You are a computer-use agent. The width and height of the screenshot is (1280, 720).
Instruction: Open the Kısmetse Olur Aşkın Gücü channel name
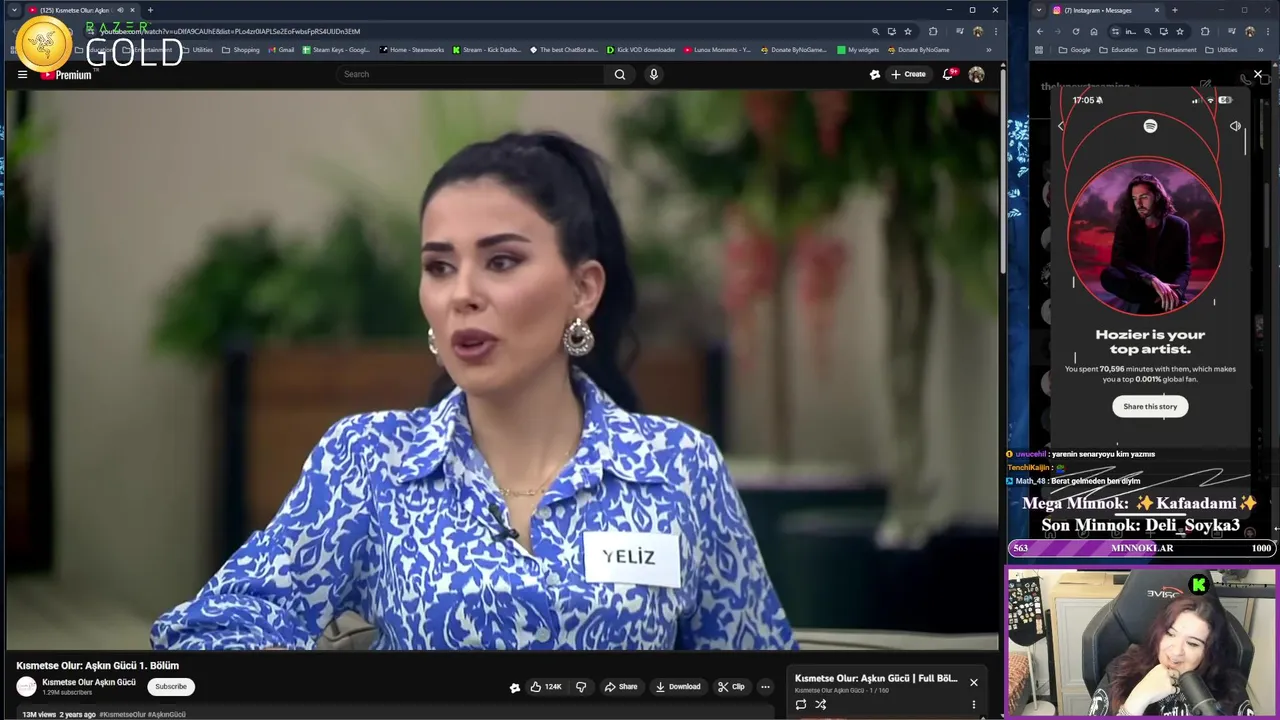[x=89, y=682]
